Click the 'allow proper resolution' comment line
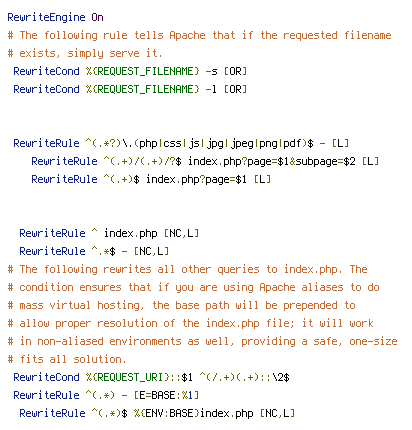 191,323
